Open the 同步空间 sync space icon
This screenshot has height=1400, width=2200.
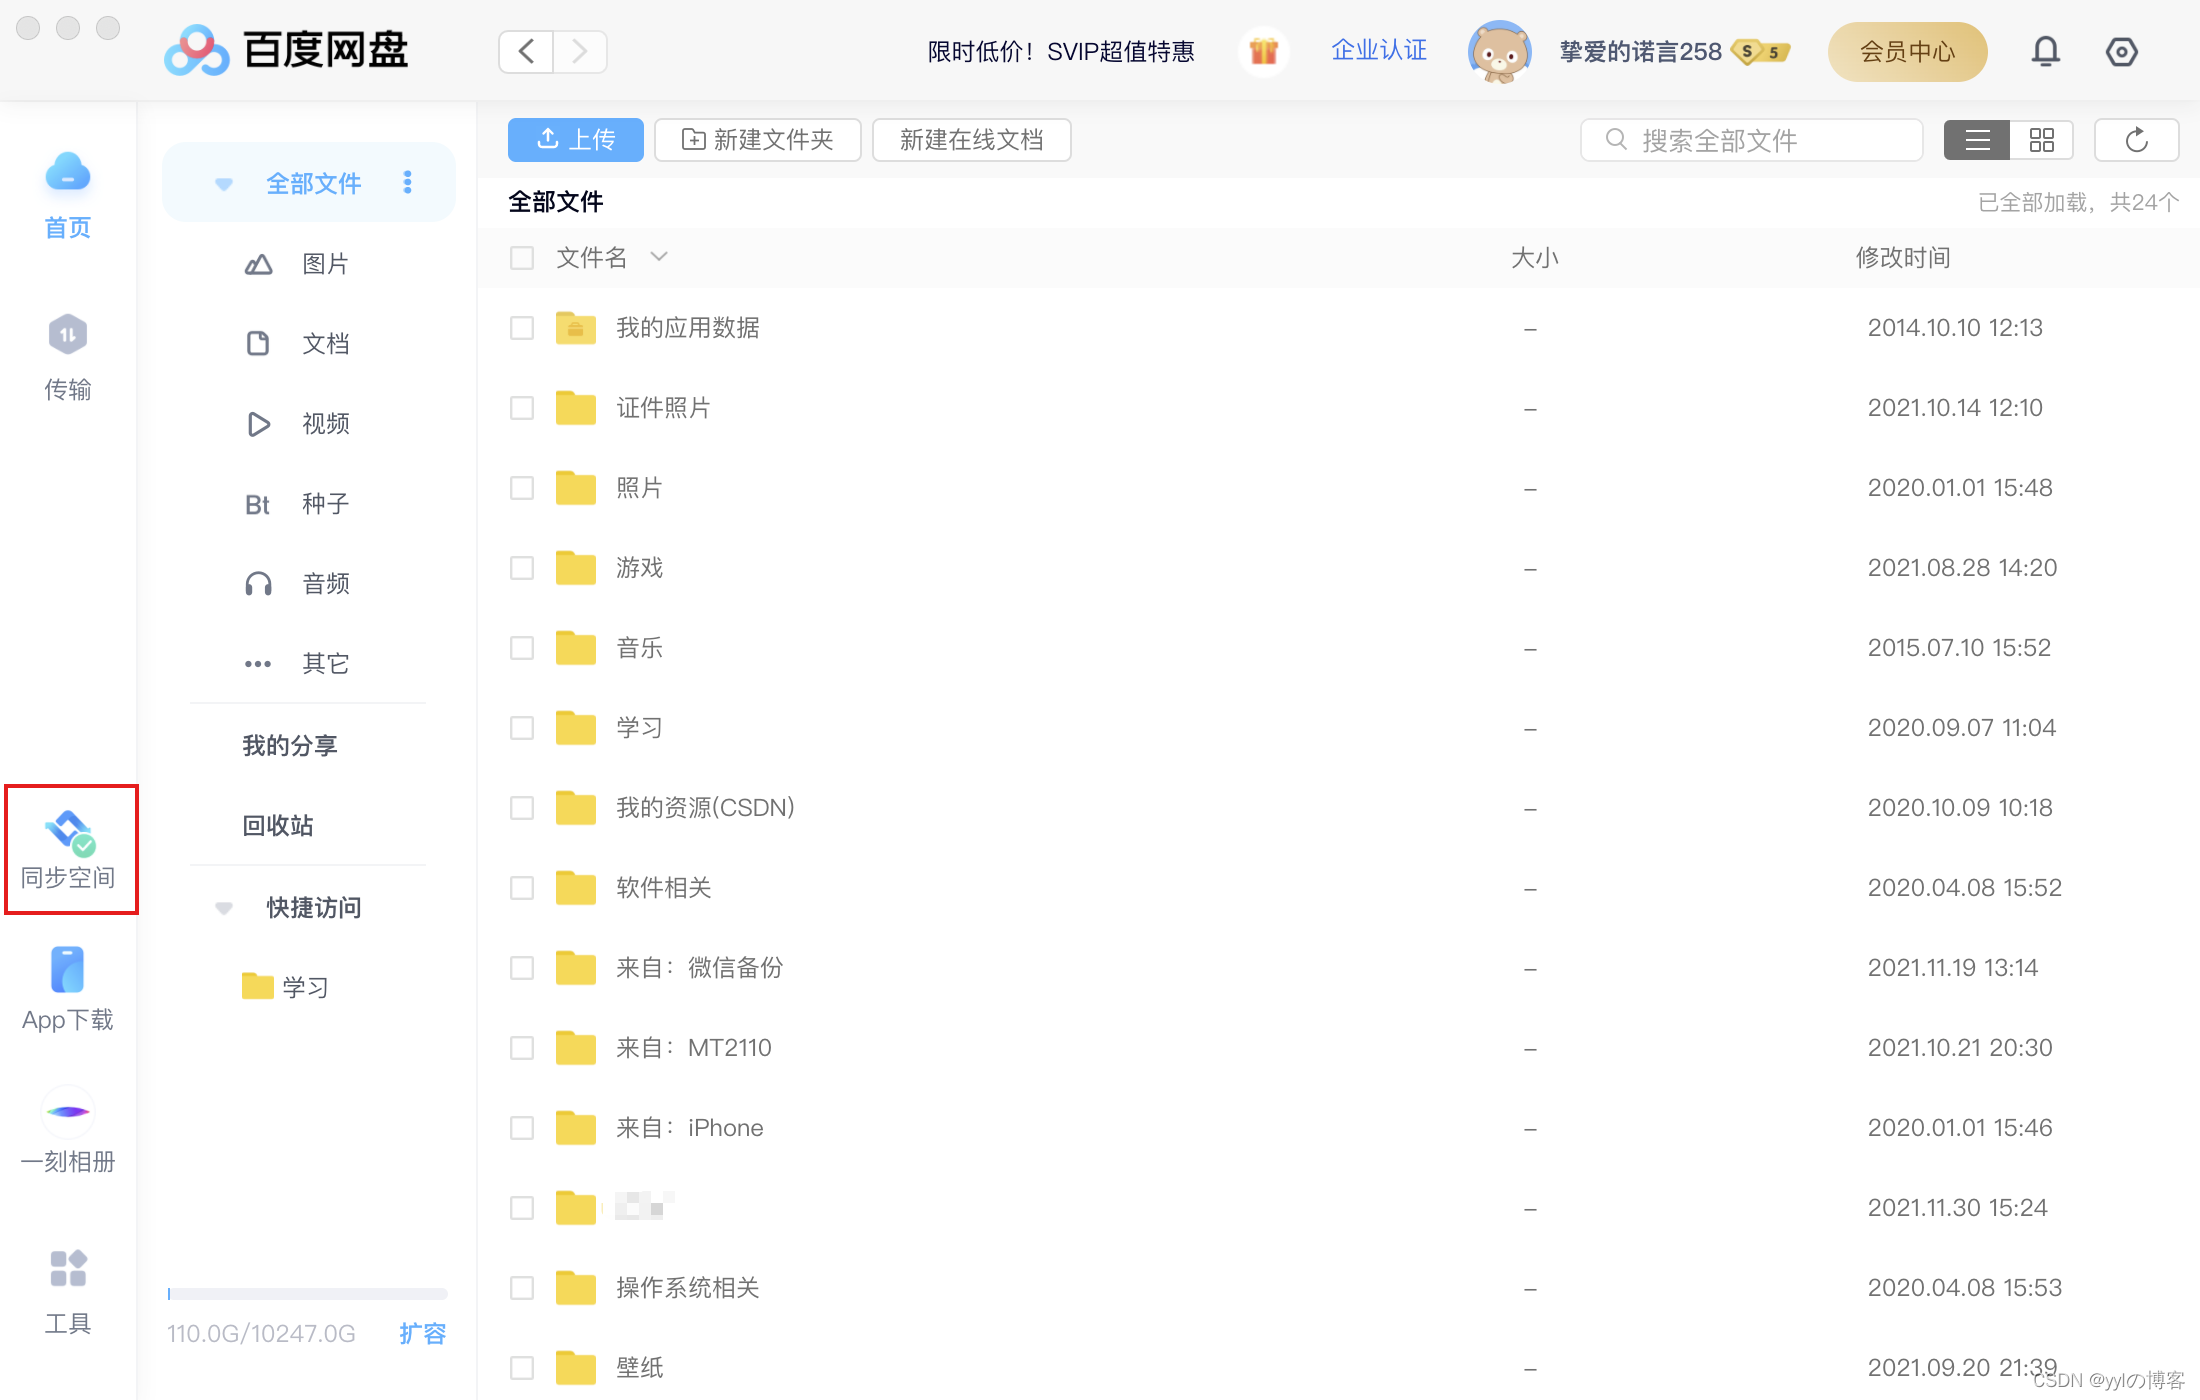coord(69,833)
